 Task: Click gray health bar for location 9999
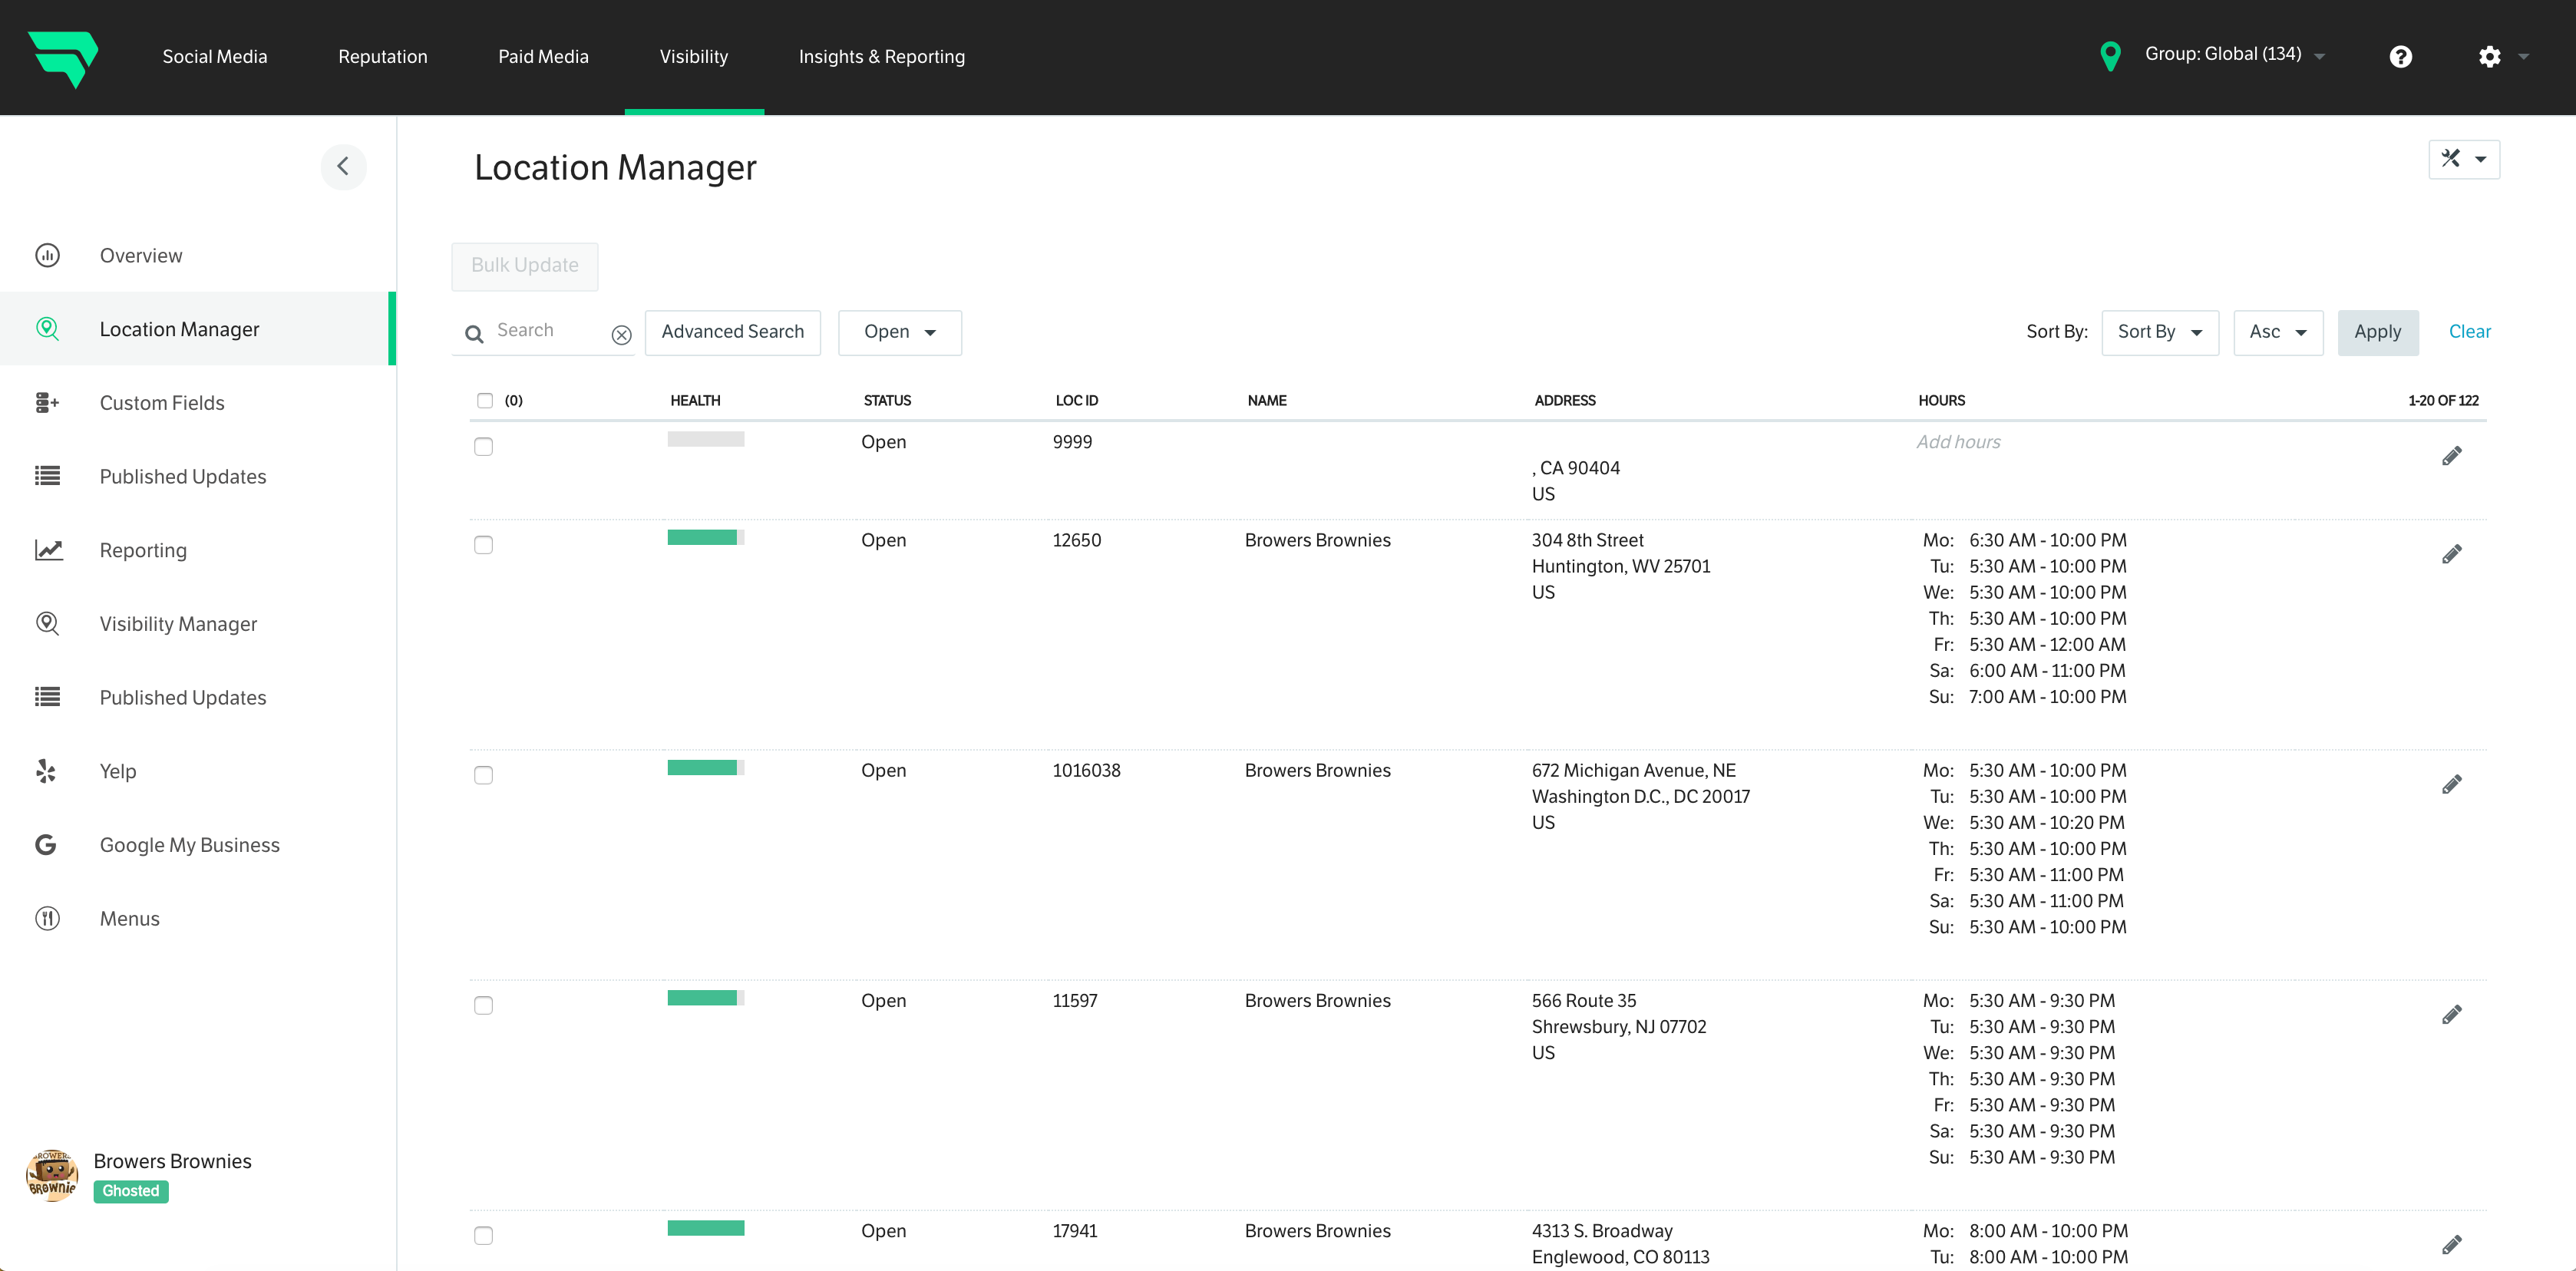[x=706, y=439]
